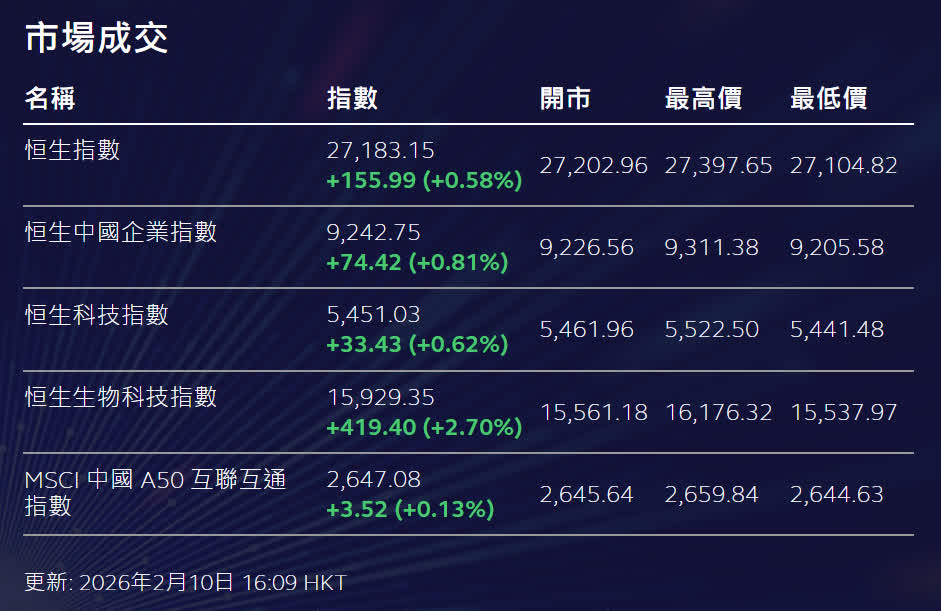Click the high price 16,176.32
This screenshot has width=941, height=611.
coord(718,412)
